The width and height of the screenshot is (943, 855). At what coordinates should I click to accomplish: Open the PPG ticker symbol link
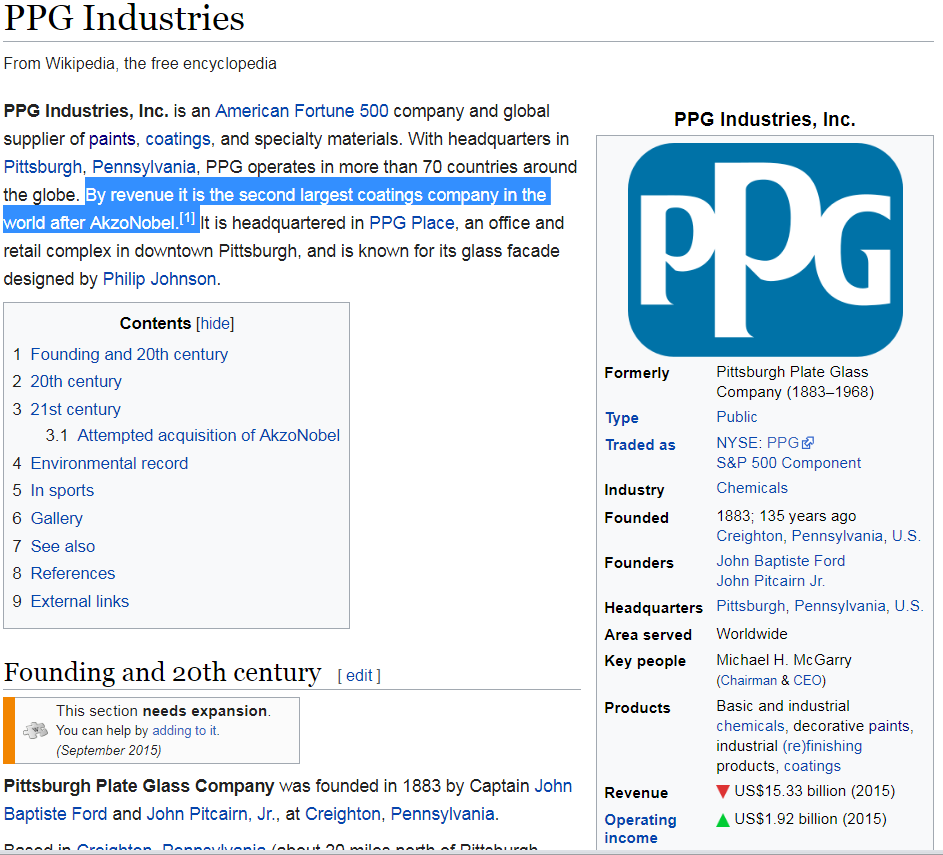[782, 443]
